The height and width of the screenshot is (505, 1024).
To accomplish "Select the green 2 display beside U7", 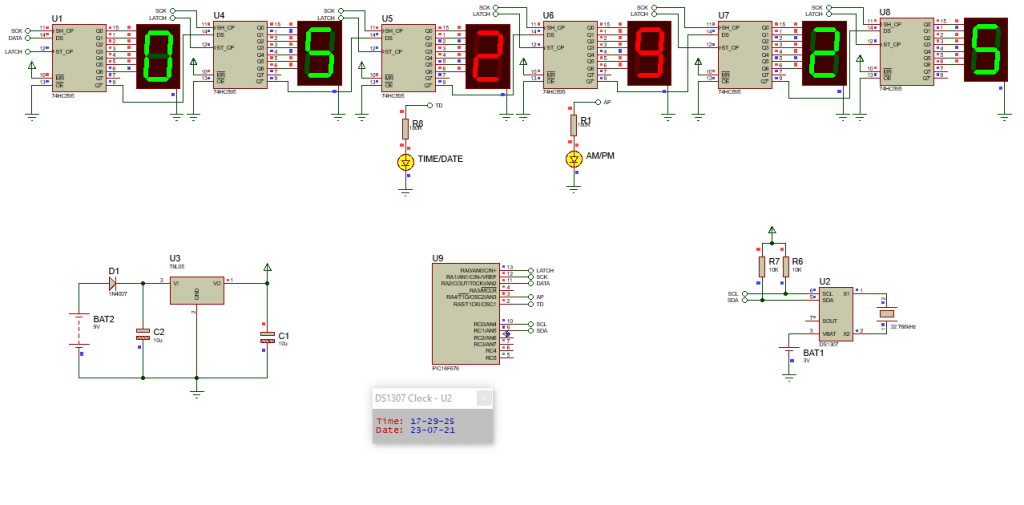I will [824, 53].
